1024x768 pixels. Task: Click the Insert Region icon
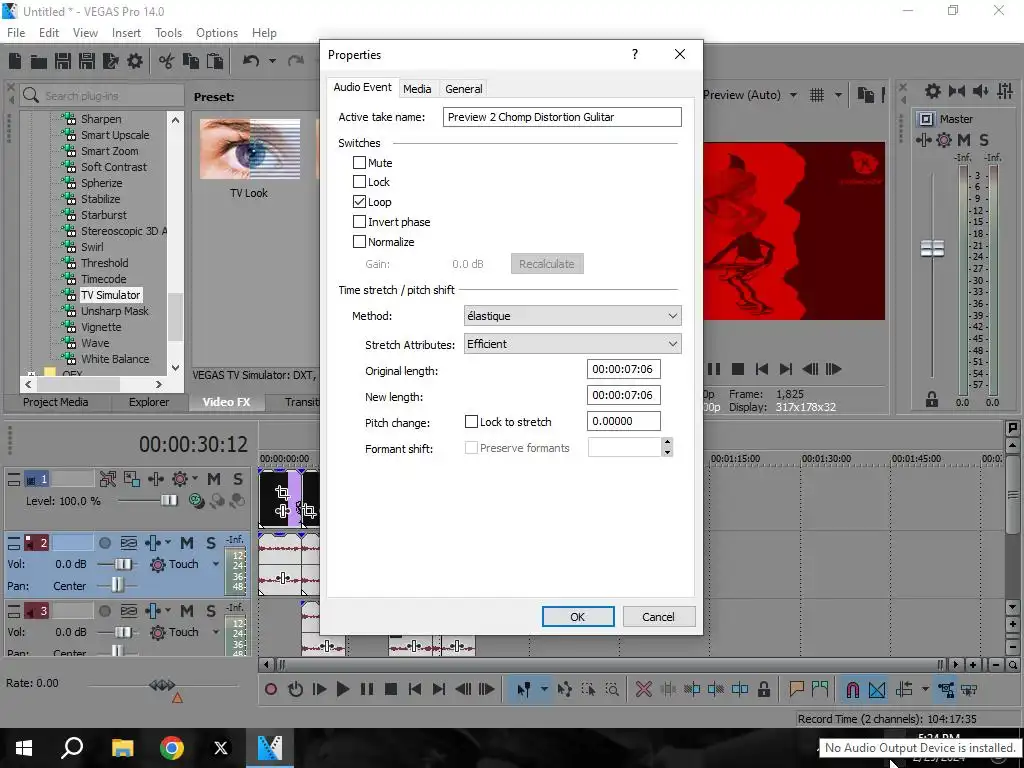820,689
